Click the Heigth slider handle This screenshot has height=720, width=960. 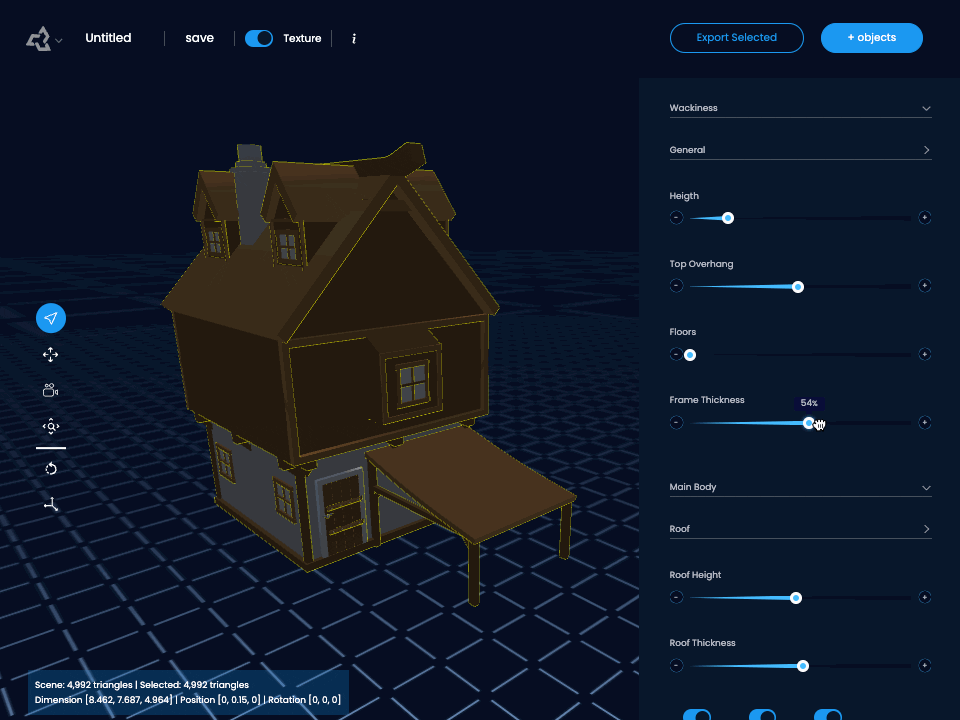pos(727,218)
